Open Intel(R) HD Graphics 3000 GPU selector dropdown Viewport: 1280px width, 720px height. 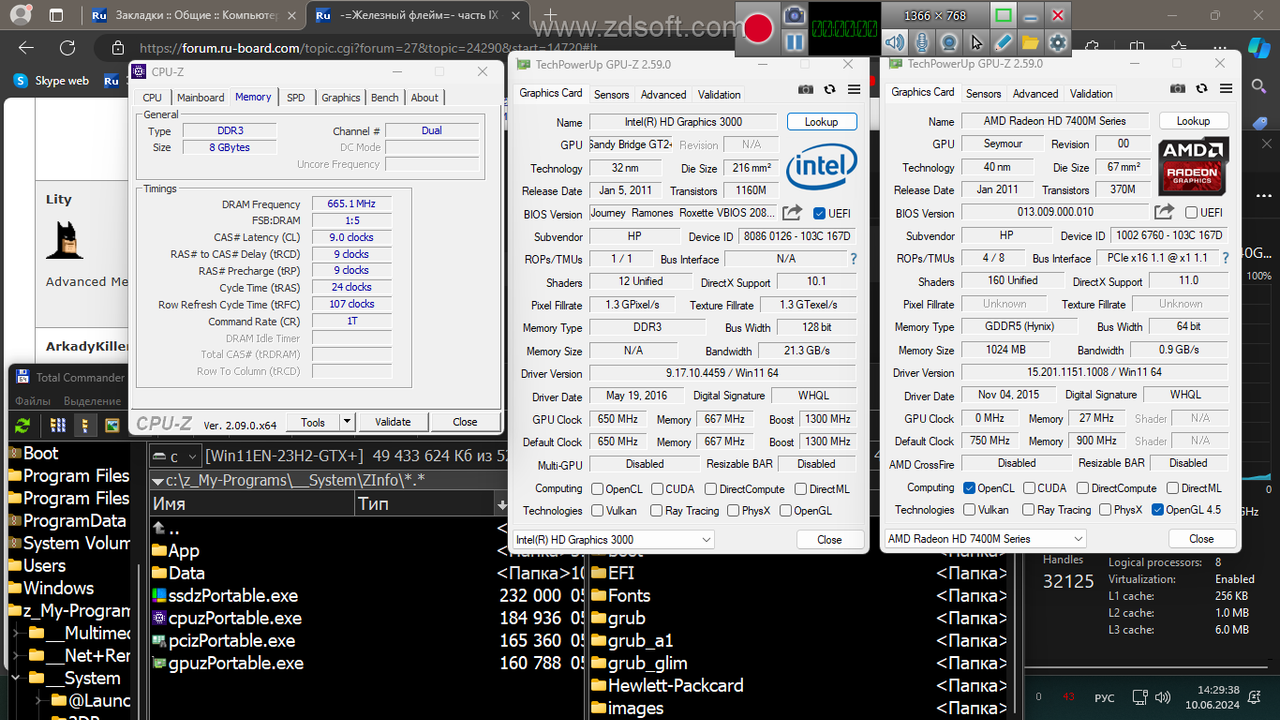tap(613, 540)
